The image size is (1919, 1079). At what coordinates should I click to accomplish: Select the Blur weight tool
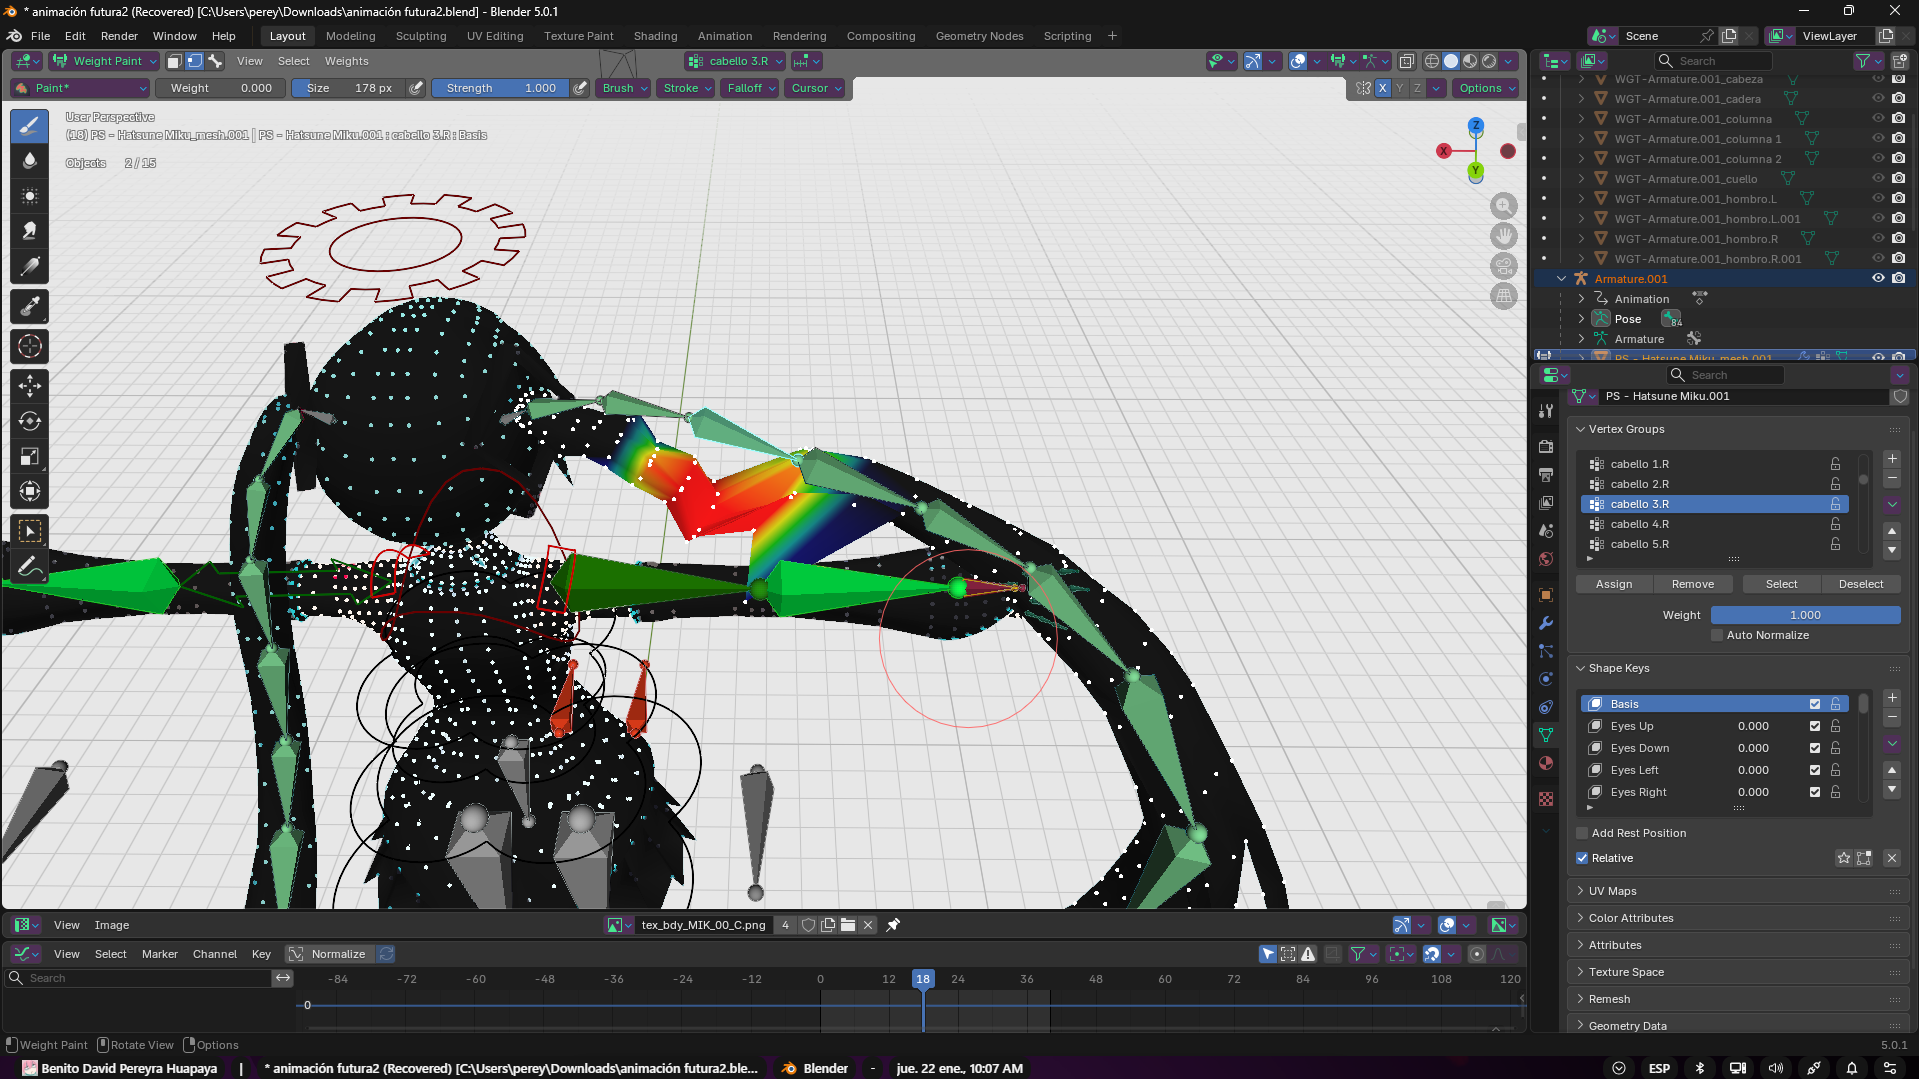tap(30, 161)
